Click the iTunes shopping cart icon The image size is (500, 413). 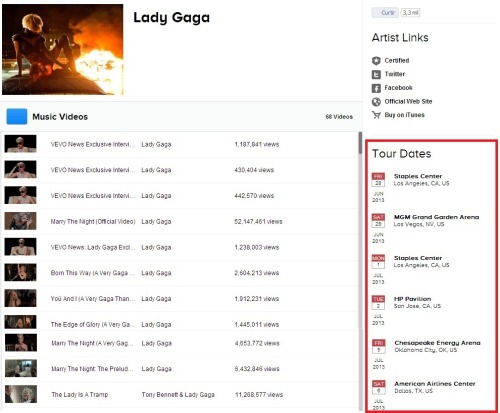(x=376, y=115)
